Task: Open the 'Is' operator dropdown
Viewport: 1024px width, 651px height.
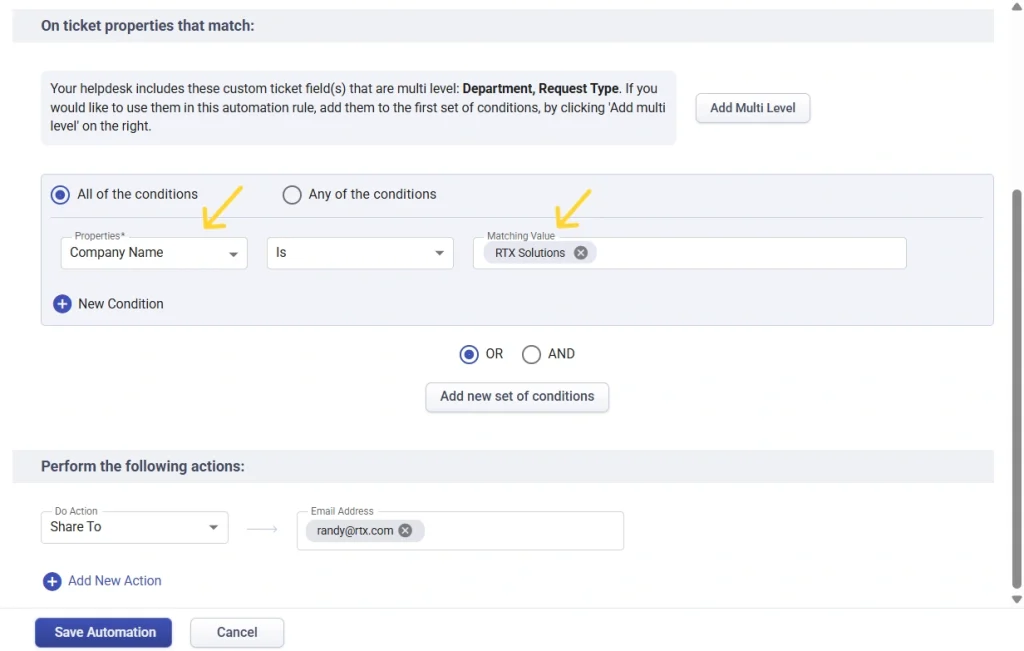Action: 360,253
